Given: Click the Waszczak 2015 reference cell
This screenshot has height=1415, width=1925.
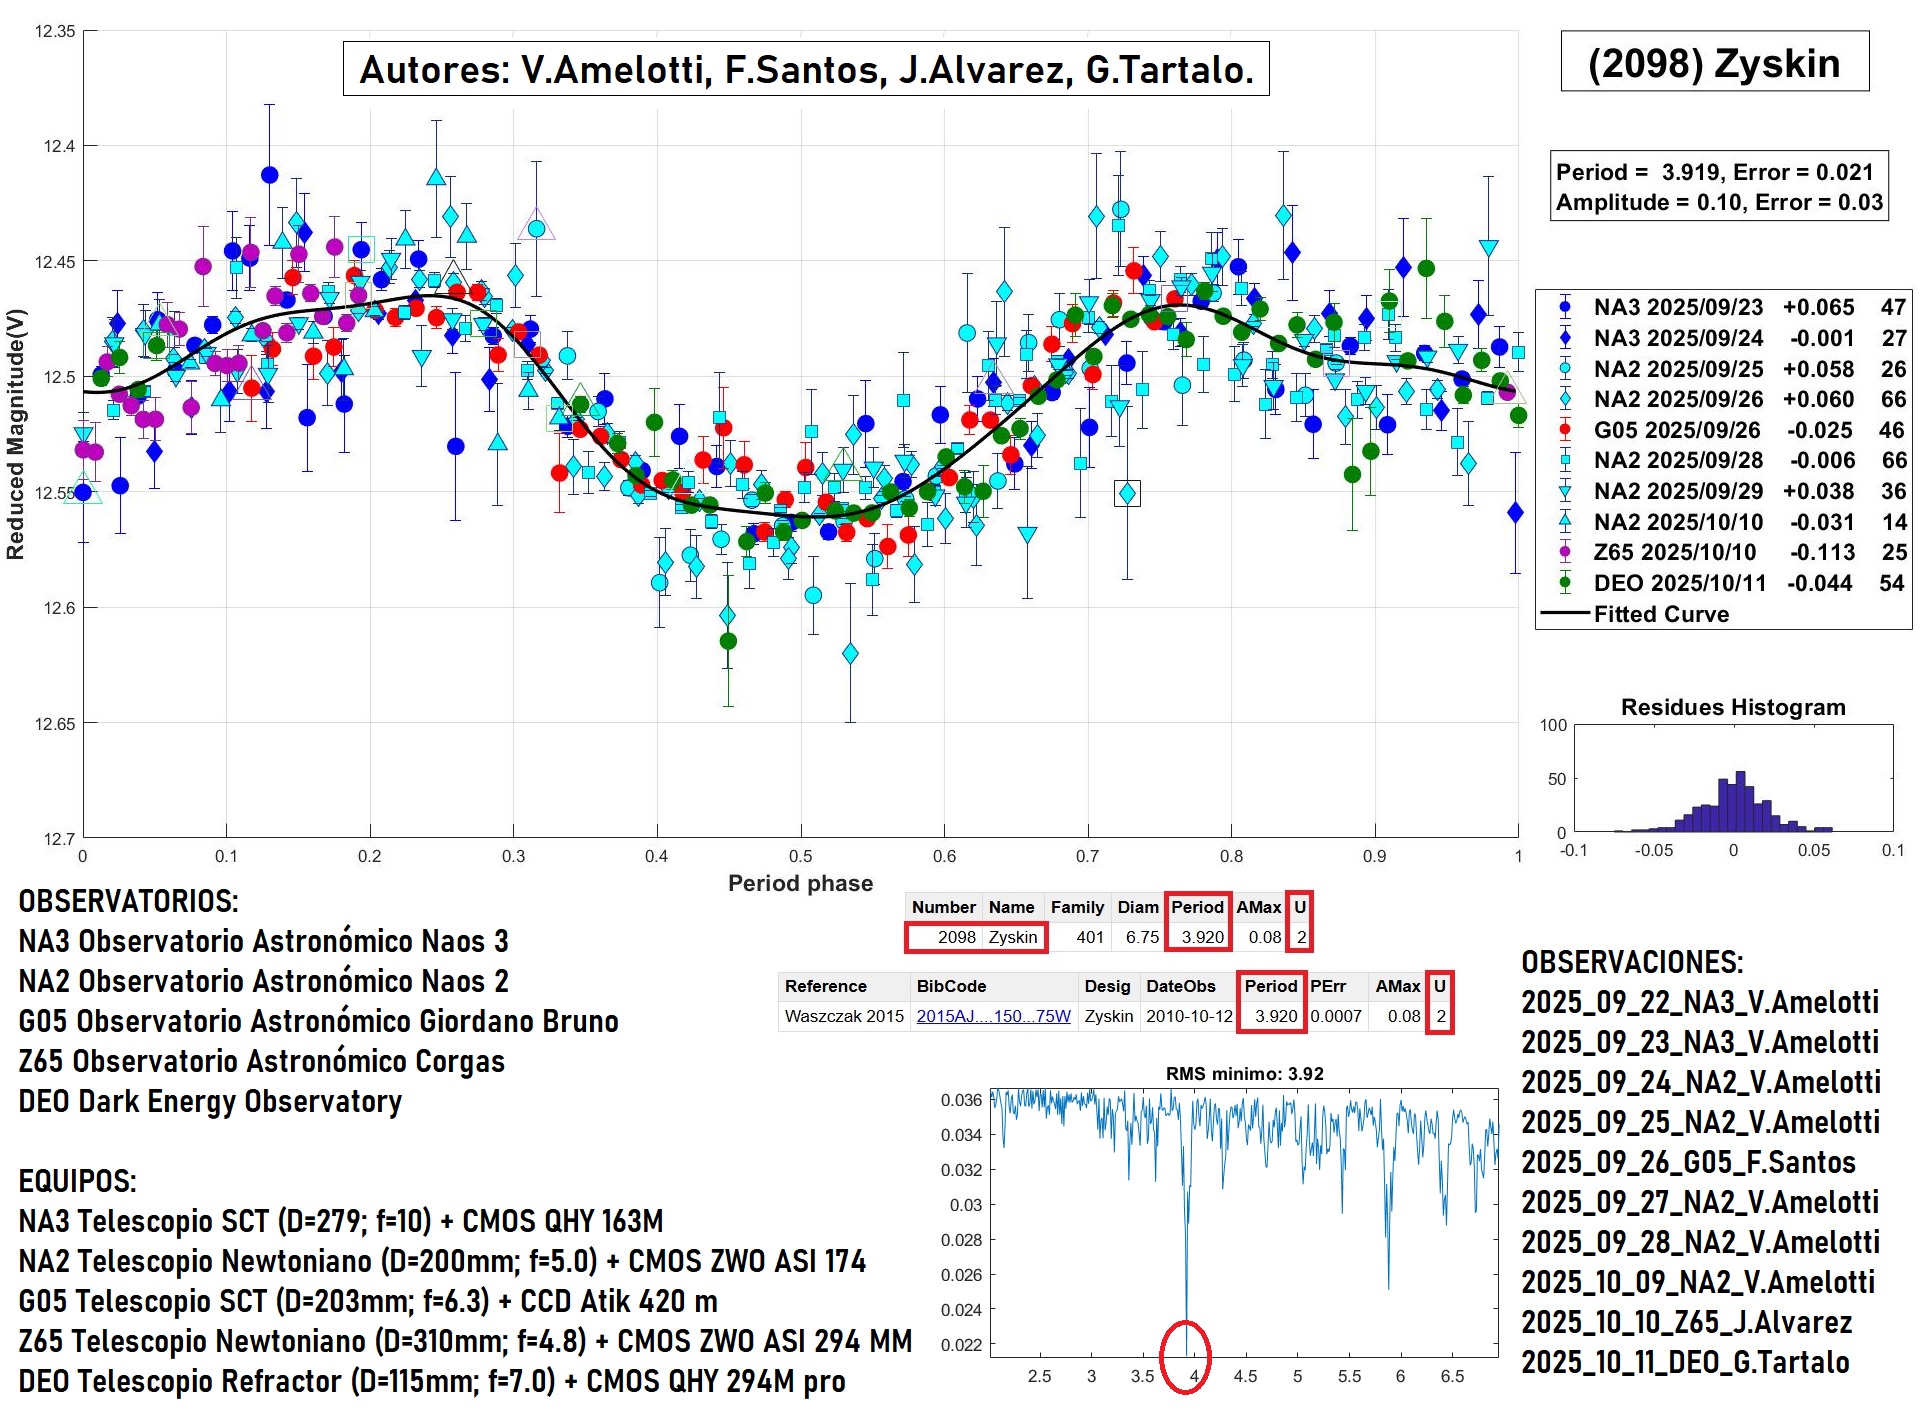Looking at the screenshot, I should [843, 1016].
